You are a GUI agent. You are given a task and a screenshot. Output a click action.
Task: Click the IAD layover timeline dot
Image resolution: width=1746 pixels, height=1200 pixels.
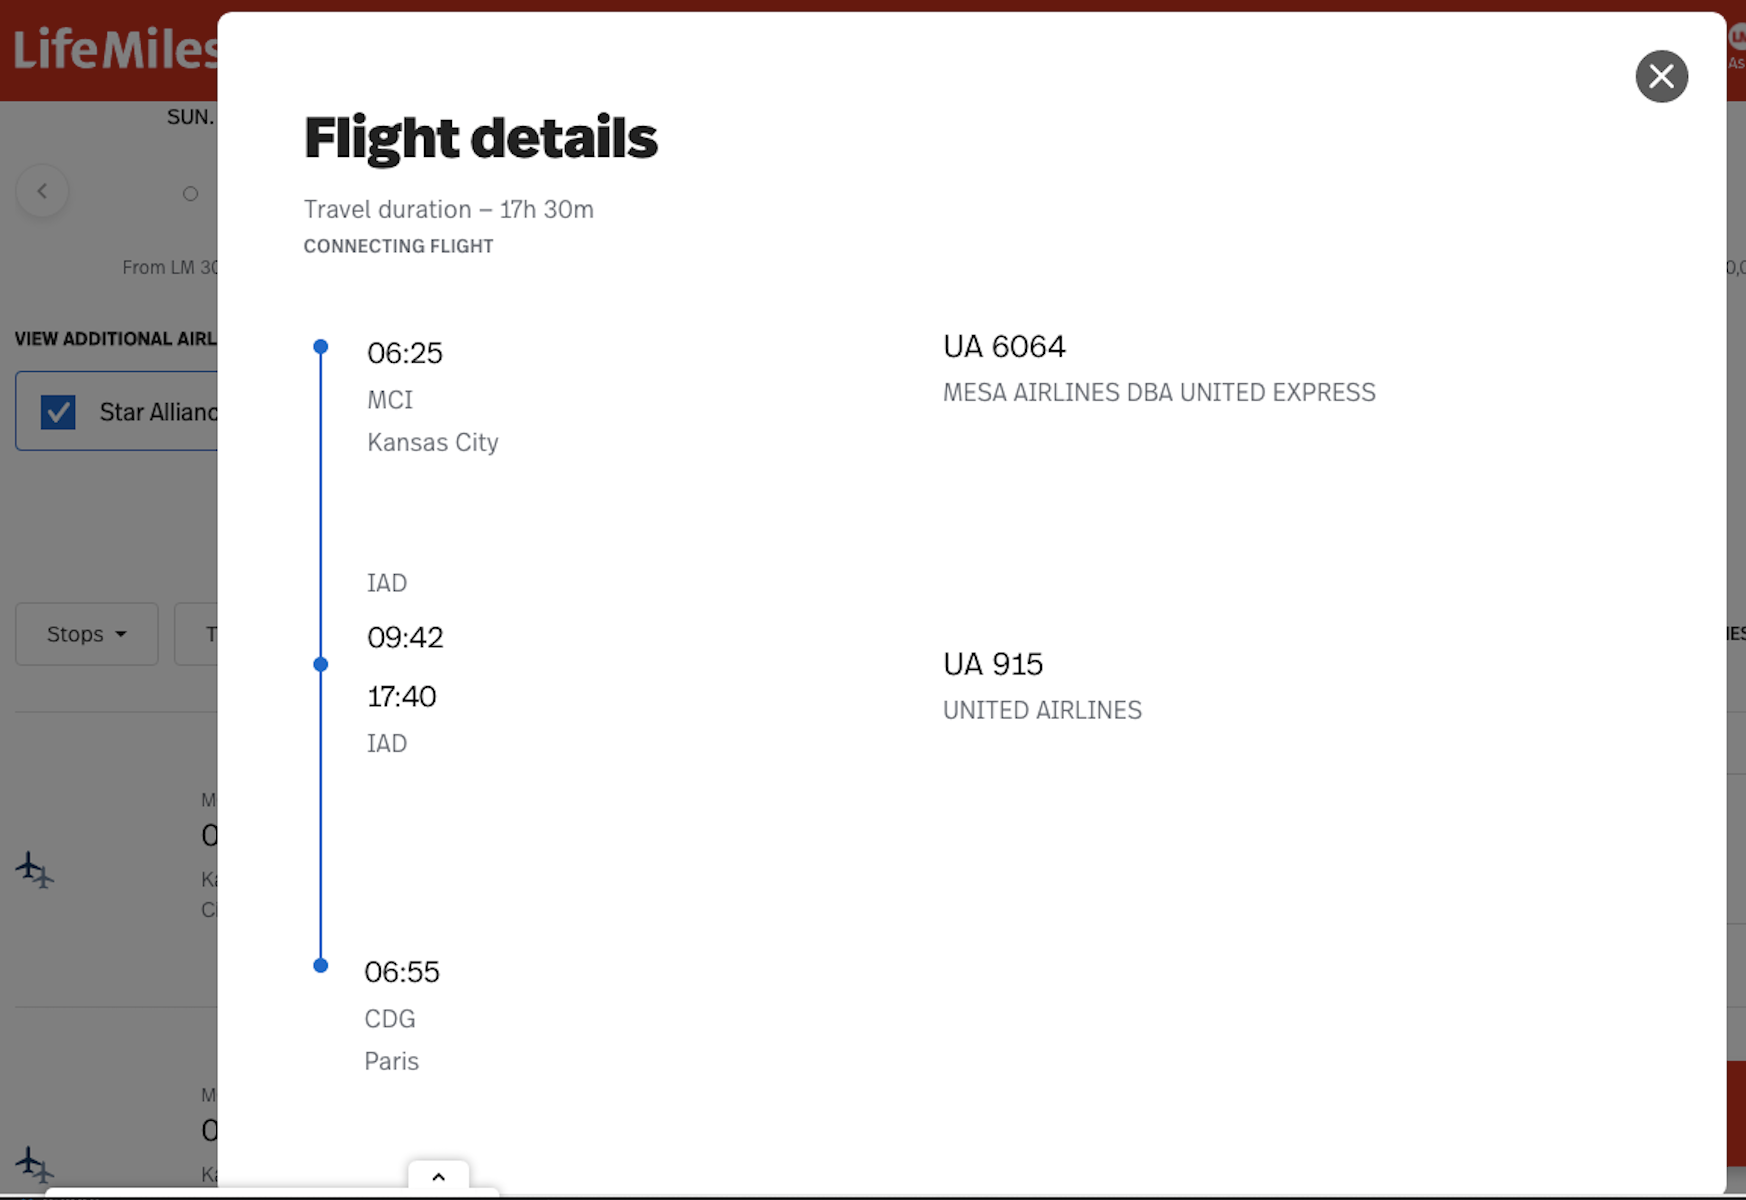pos(320,664)
